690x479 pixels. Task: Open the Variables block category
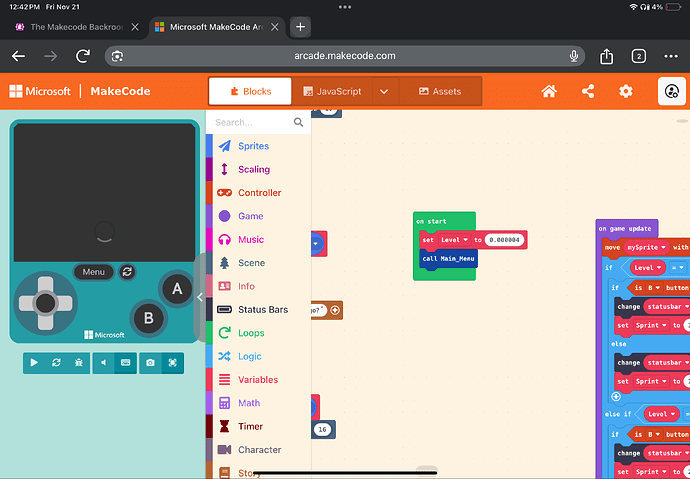258,380
